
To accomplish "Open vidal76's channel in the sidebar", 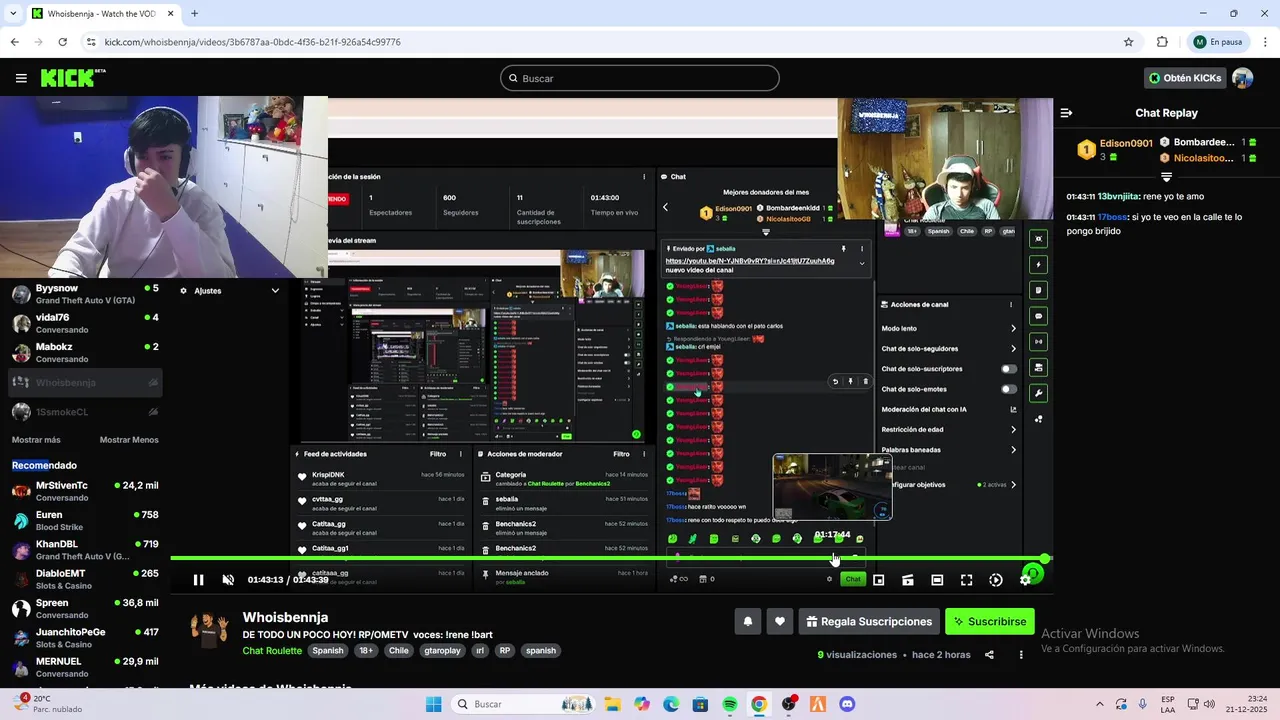I will point(85,323).
